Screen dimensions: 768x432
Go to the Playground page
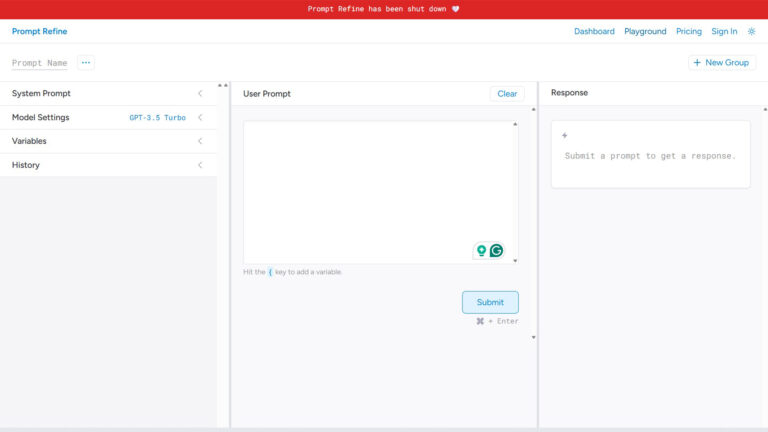tap(645, 31)
